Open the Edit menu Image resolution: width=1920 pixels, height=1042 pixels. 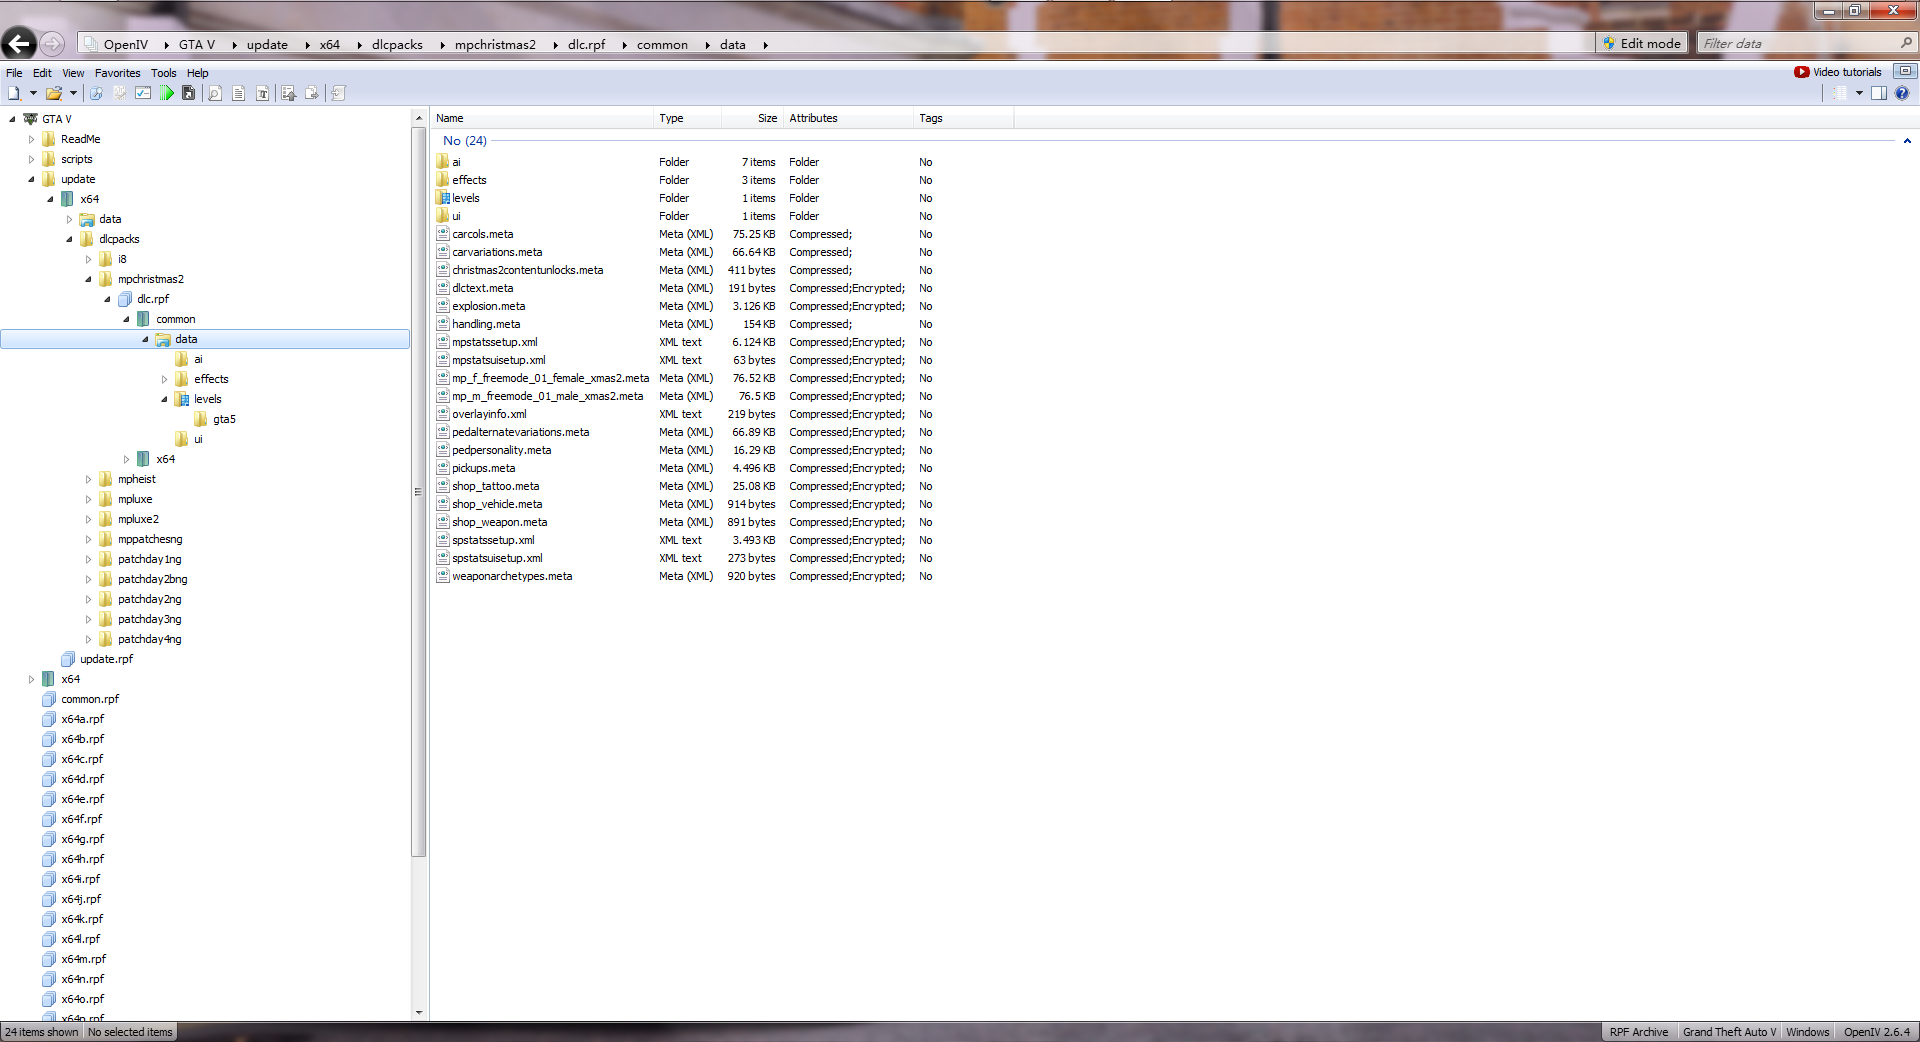42,73
